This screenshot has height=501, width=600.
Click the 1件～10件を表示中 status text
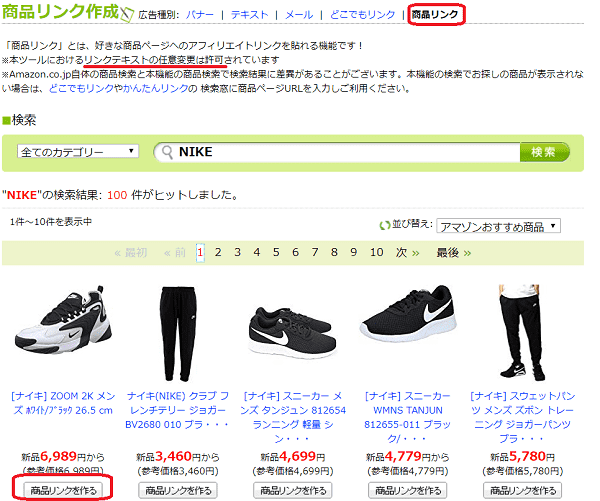(51, 222)
